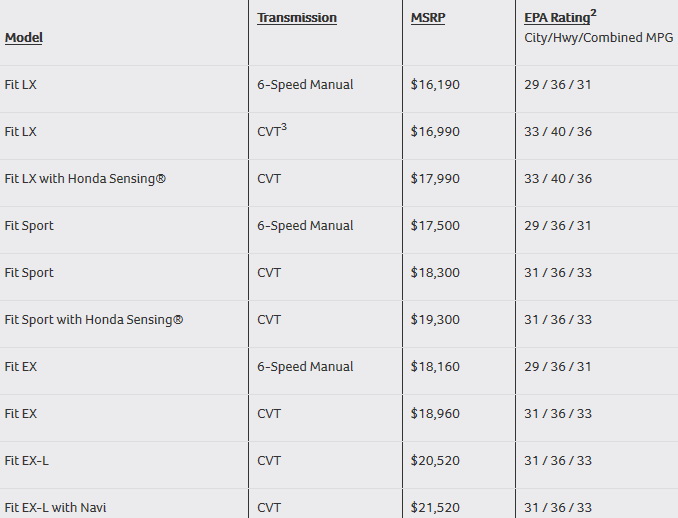The width and height of the screenshot is (678, 518).
Task: Select the City/Hwy/Combined MPG subheading text
Action: [598, 38]
